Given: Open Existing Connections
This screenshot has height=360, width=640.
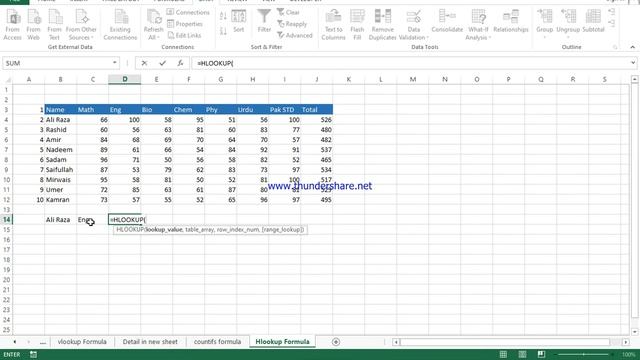Looking at the screenshot, I should pyautogui.click(x=120, y=25).
